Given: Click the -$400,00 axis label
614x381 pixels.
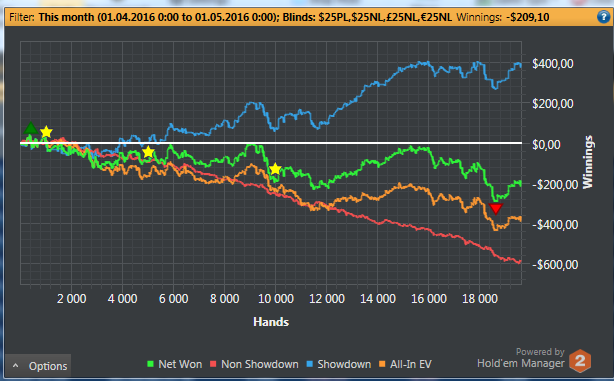Looking at the screenshot, I should point(555,225).
